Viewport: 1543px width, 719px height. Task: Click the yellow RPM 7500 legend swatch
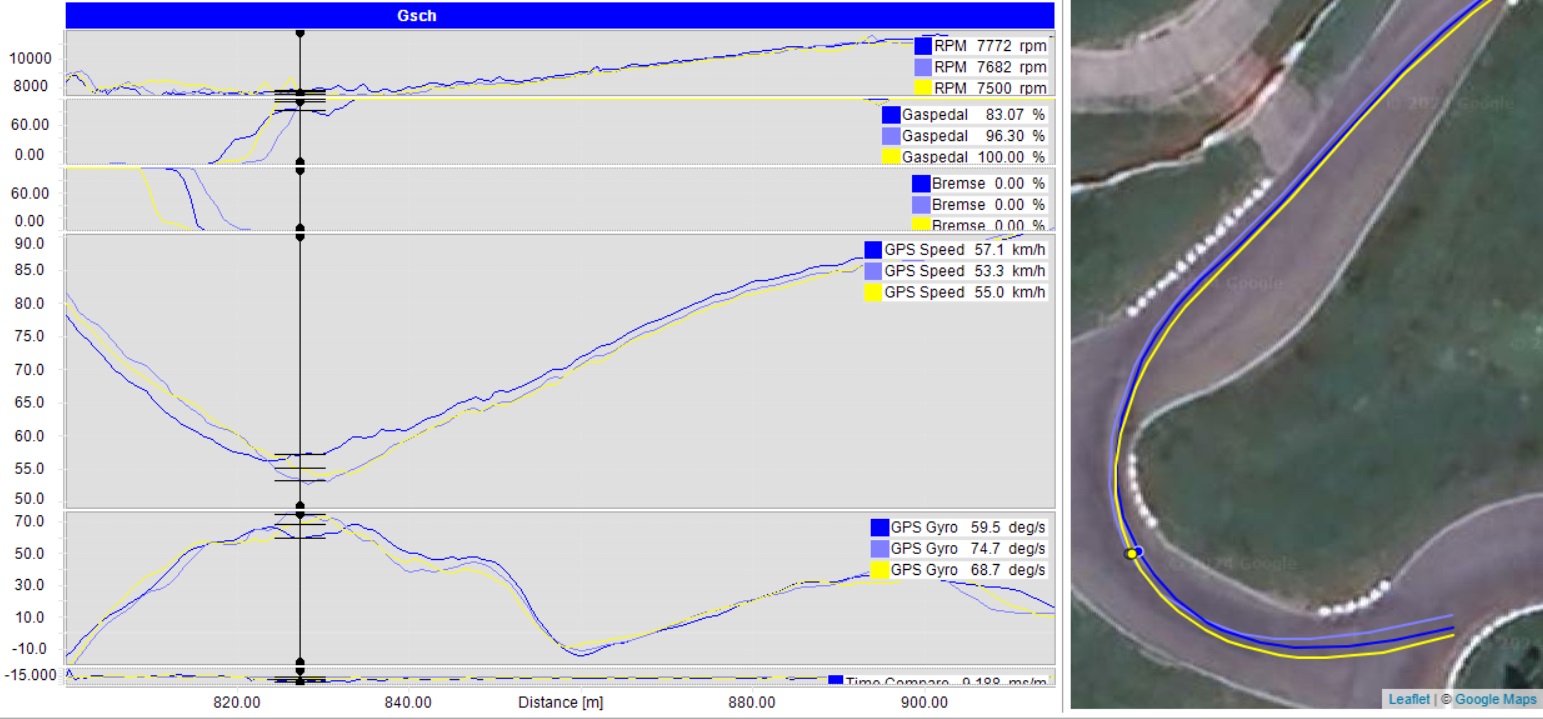pyautogui.click(x=923, y=88)
